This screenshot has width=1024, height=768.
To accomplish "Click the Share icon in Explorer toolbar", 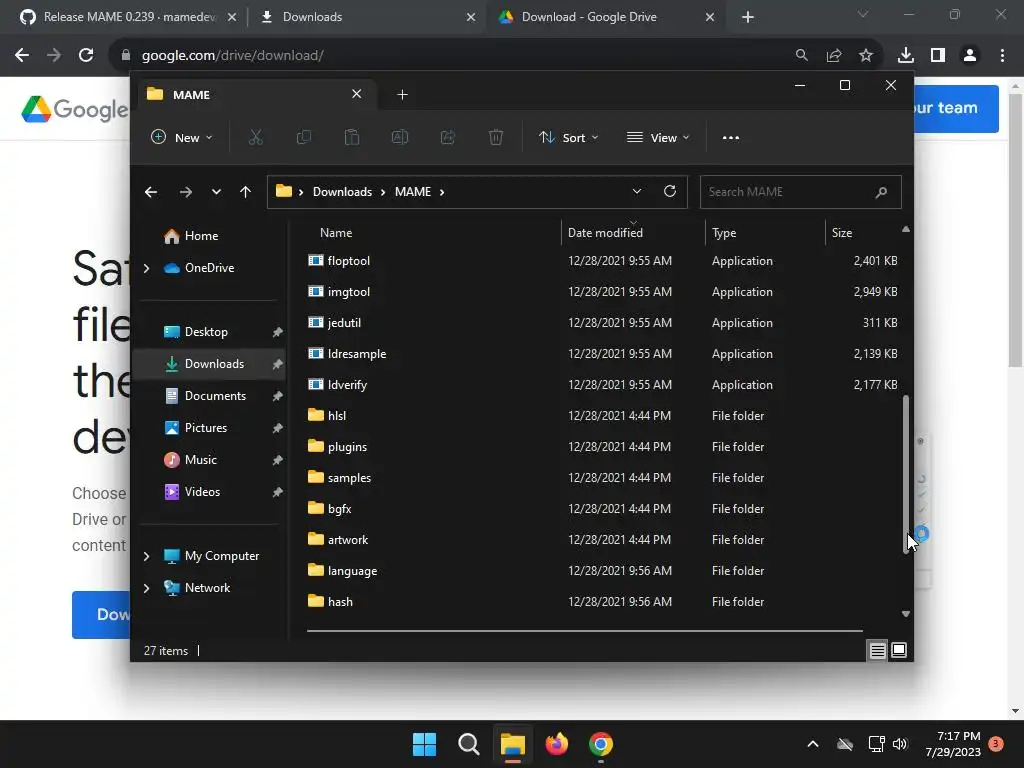I will point(448,137).
